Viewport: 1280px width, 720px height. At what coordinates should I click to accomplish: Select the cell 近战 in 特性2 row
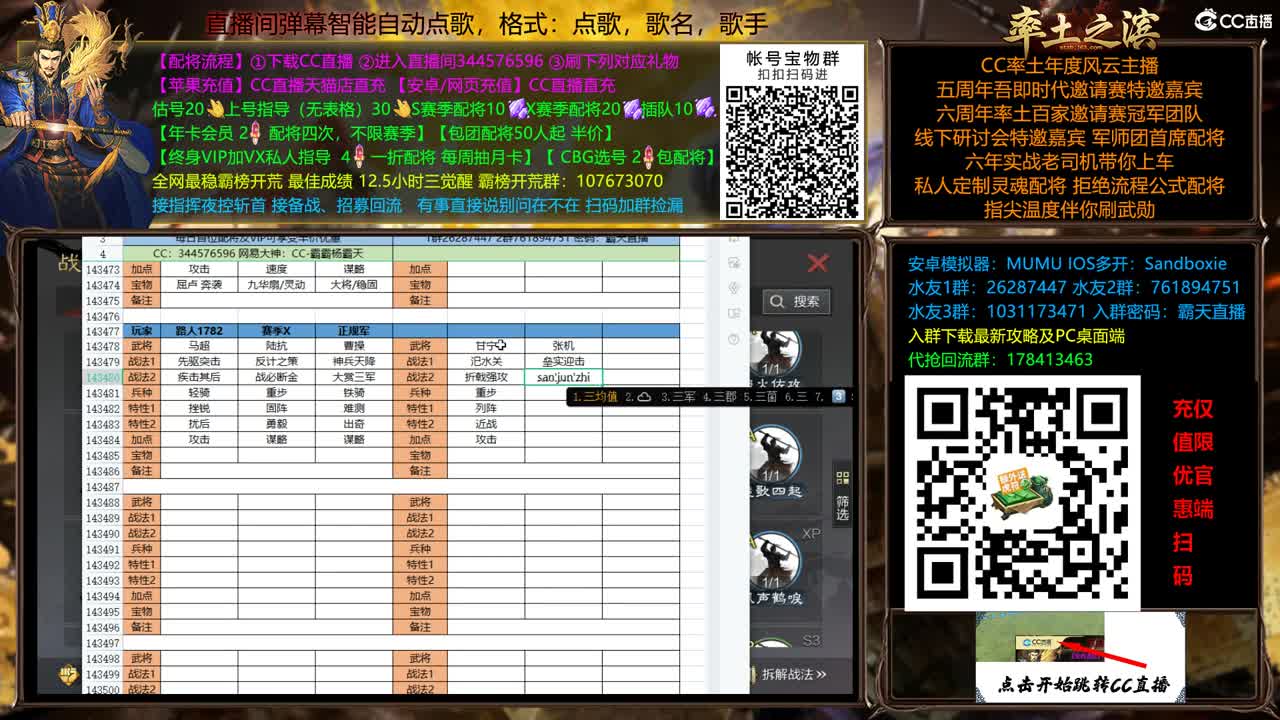pyautogui.click(x=486, y=424)
